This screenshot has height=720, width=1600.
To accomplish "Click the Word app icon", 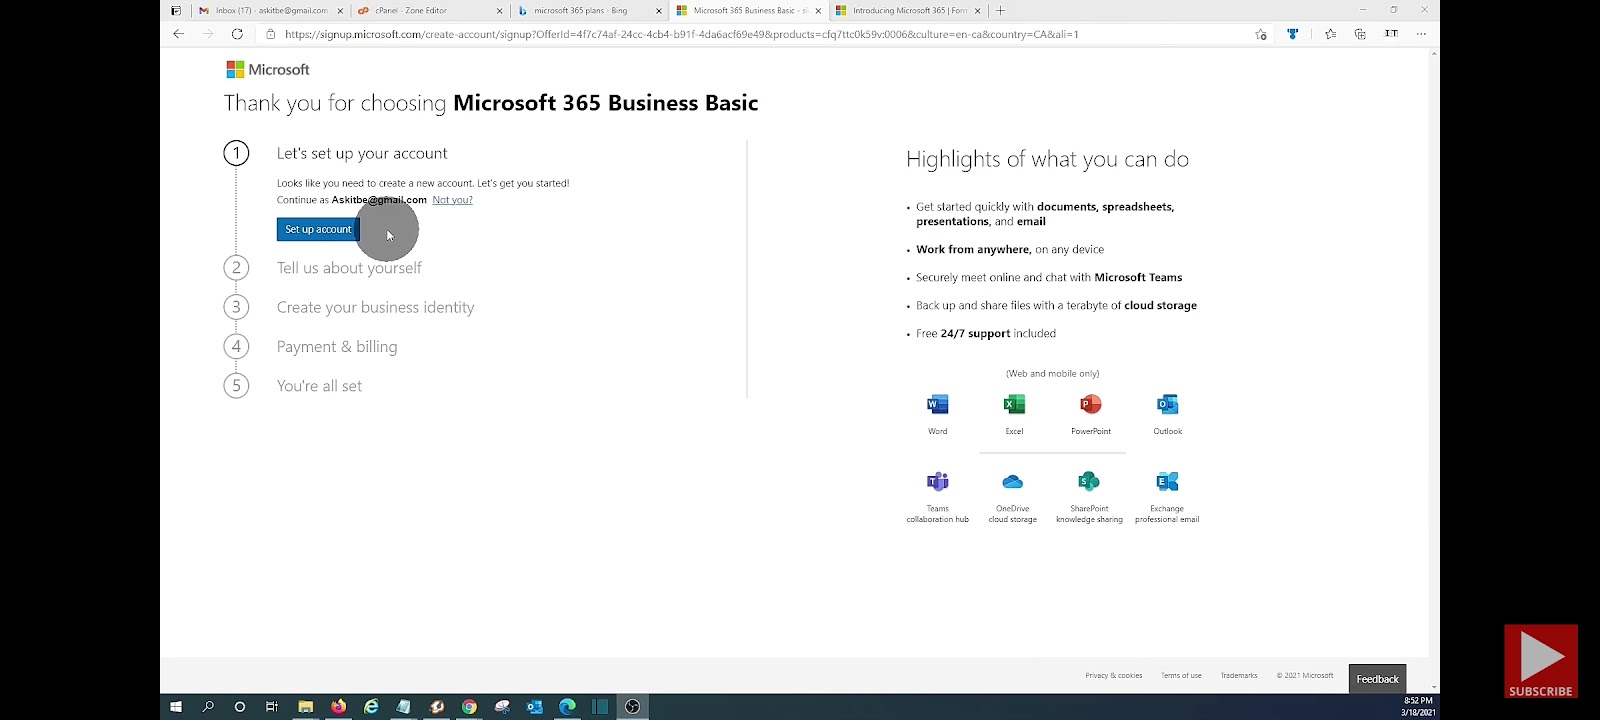I will (x=937, y=404).
